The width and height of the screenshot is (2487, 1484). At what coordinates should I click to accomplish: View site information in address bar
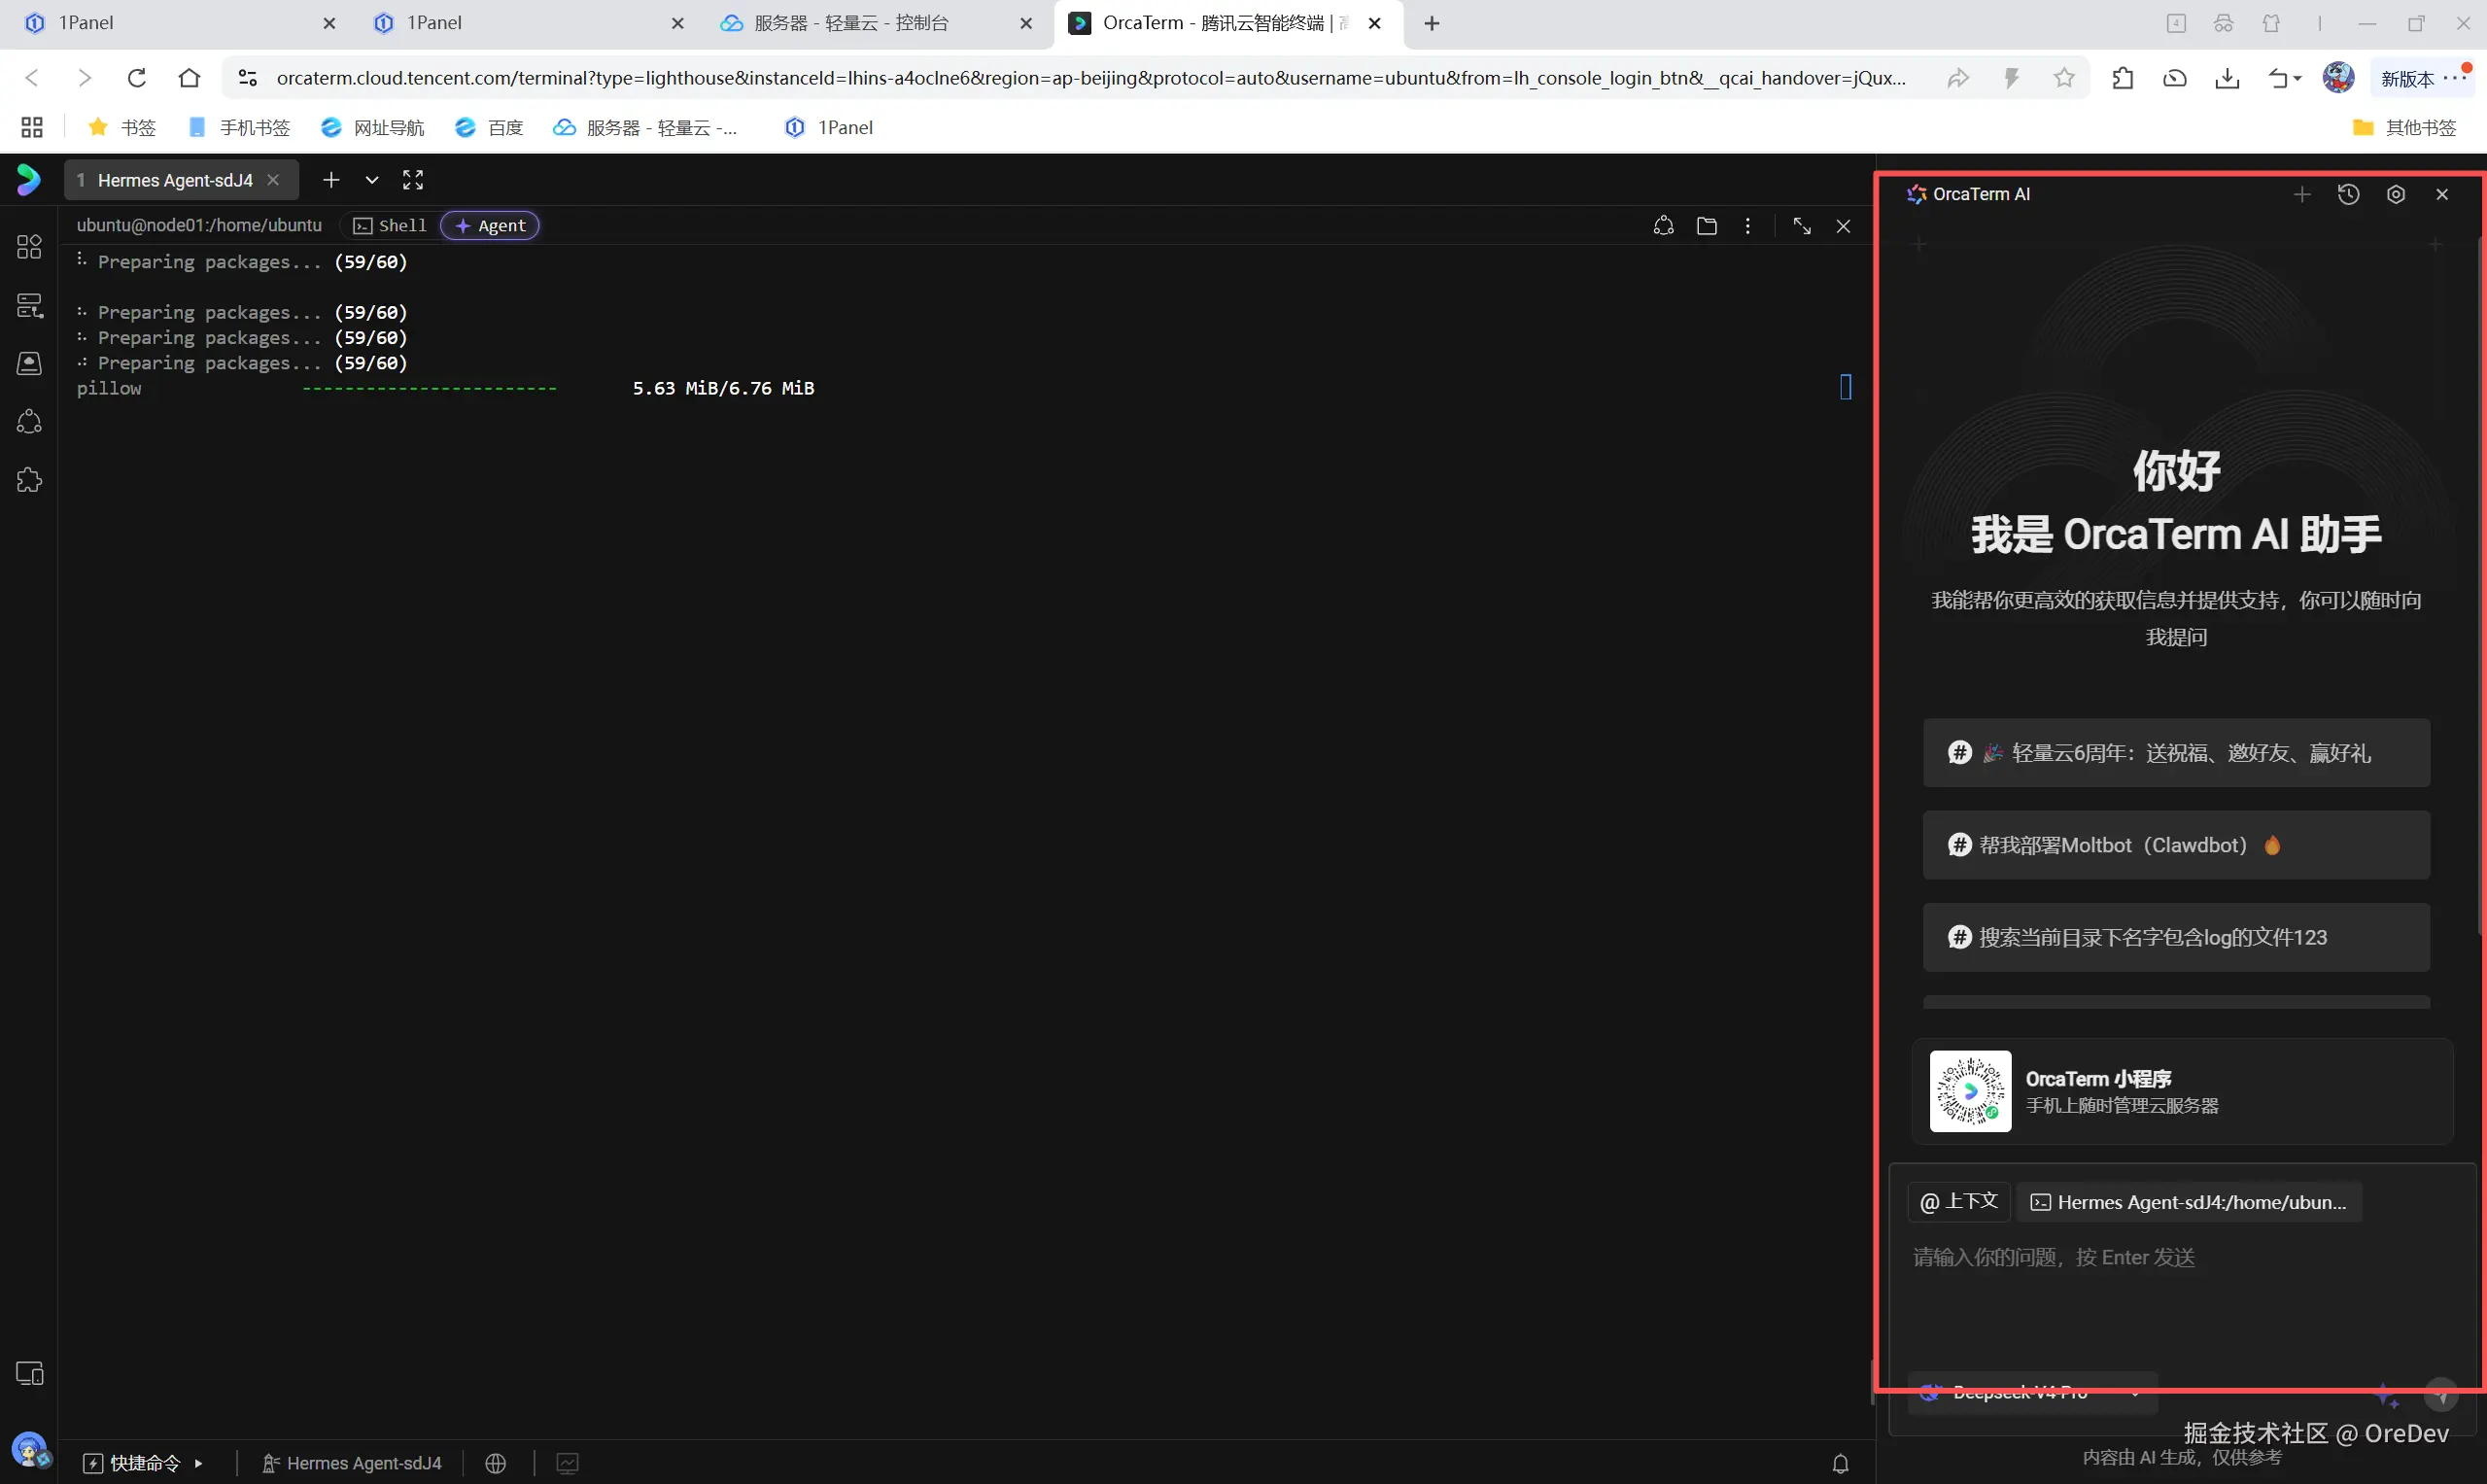pos(247,77)
